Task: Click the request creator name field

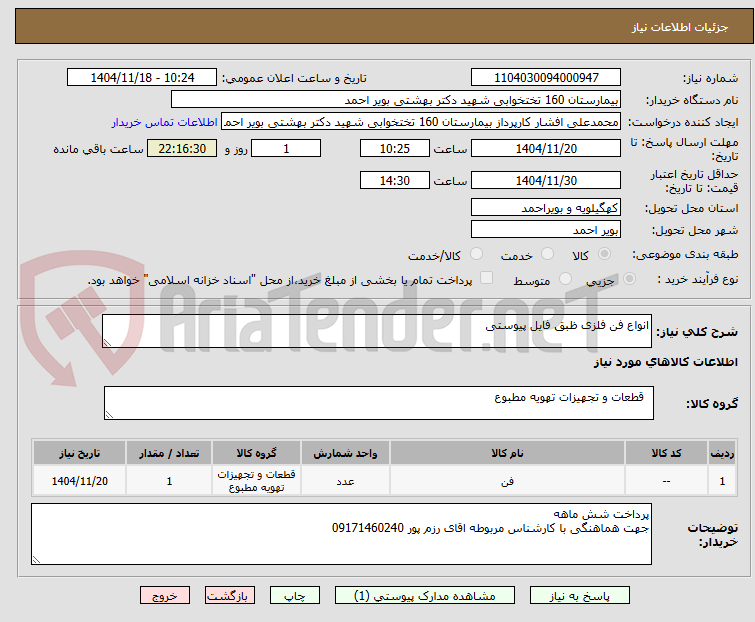Action: (x=421, y=122)
